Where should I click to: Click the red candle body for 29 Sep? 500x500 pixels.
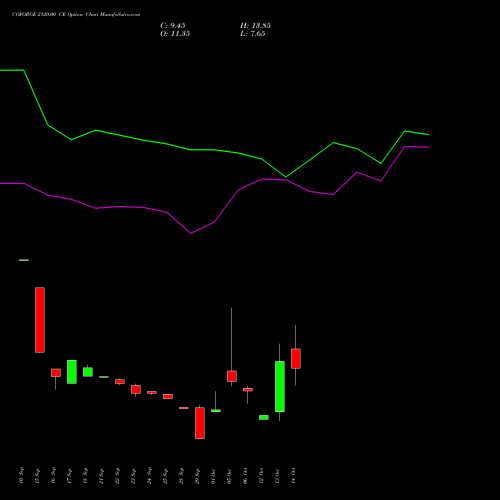coord(200,423)
